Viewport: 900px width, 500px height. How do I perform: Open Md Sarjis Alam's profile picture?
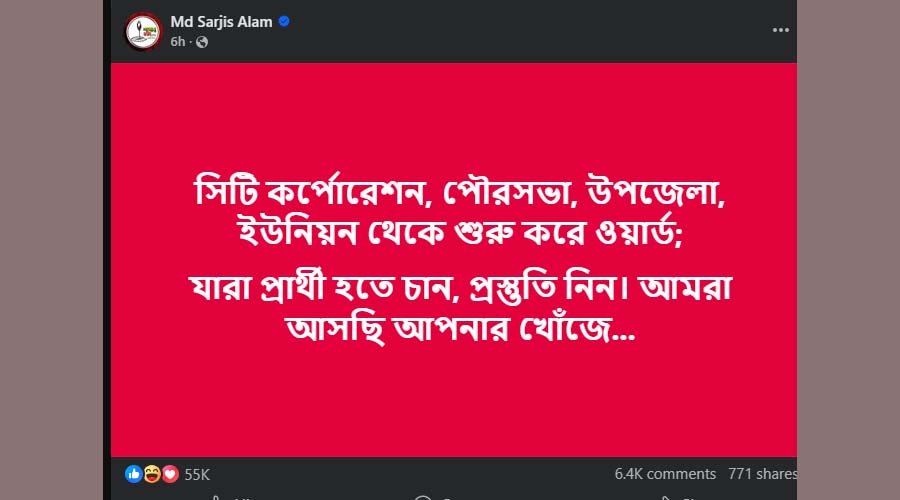[143, 31]
